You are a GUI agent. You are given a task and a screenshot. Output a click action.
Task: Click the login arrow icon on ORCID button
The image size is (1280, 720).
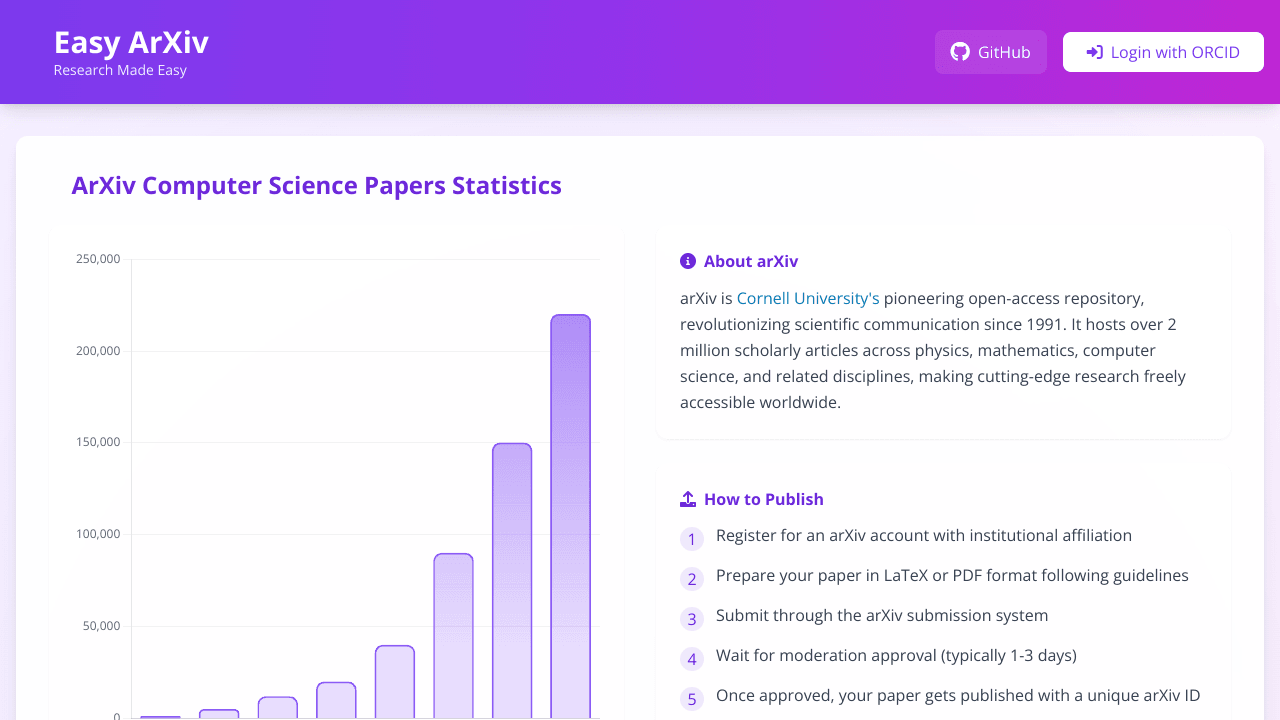1094,51
